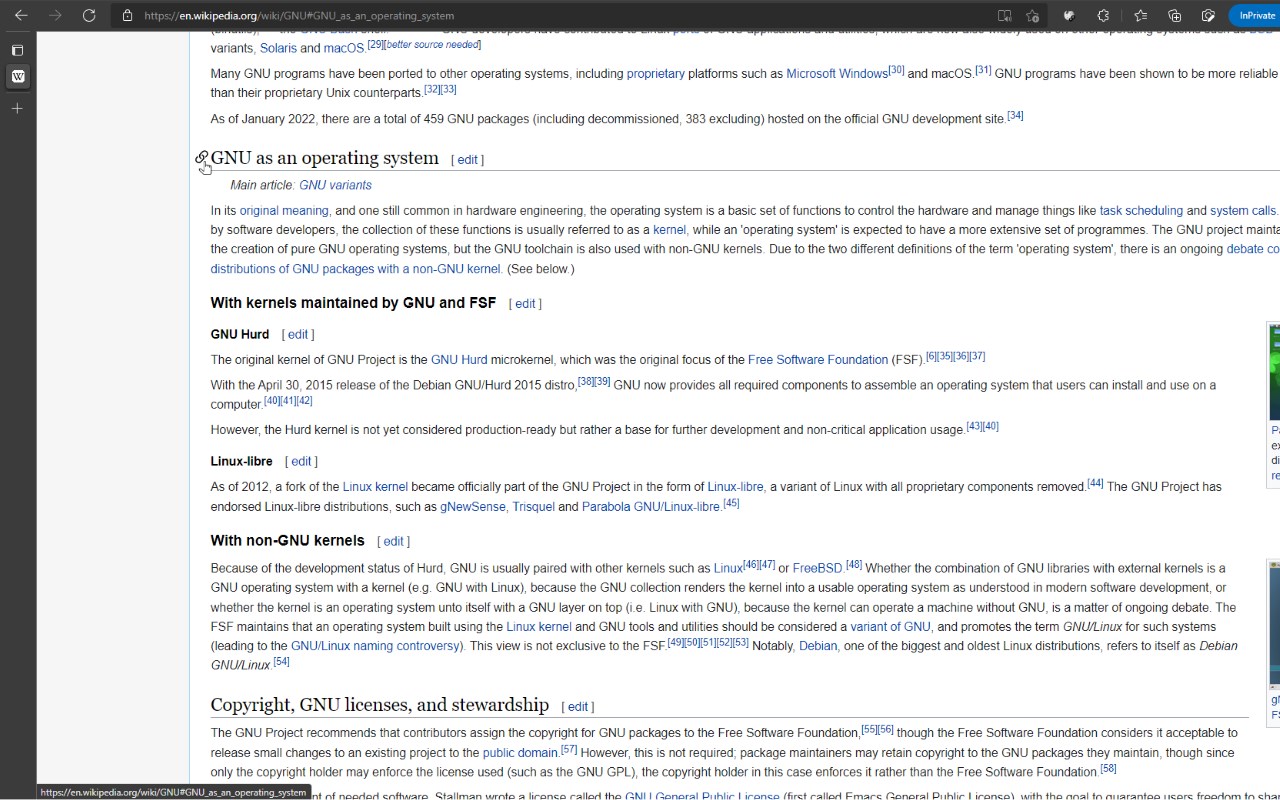Reload the current Wikipedia page

pos(89,15)
